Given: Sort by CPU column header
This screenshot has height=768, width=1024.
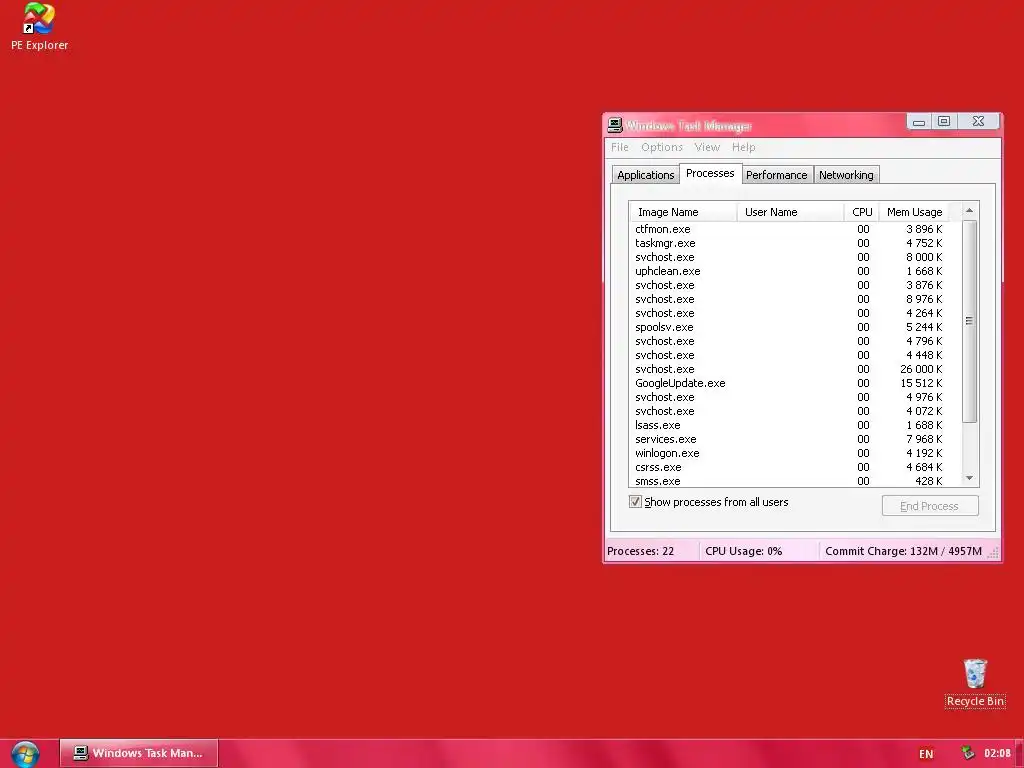Looking at the screenshot, I should (861, 212).
